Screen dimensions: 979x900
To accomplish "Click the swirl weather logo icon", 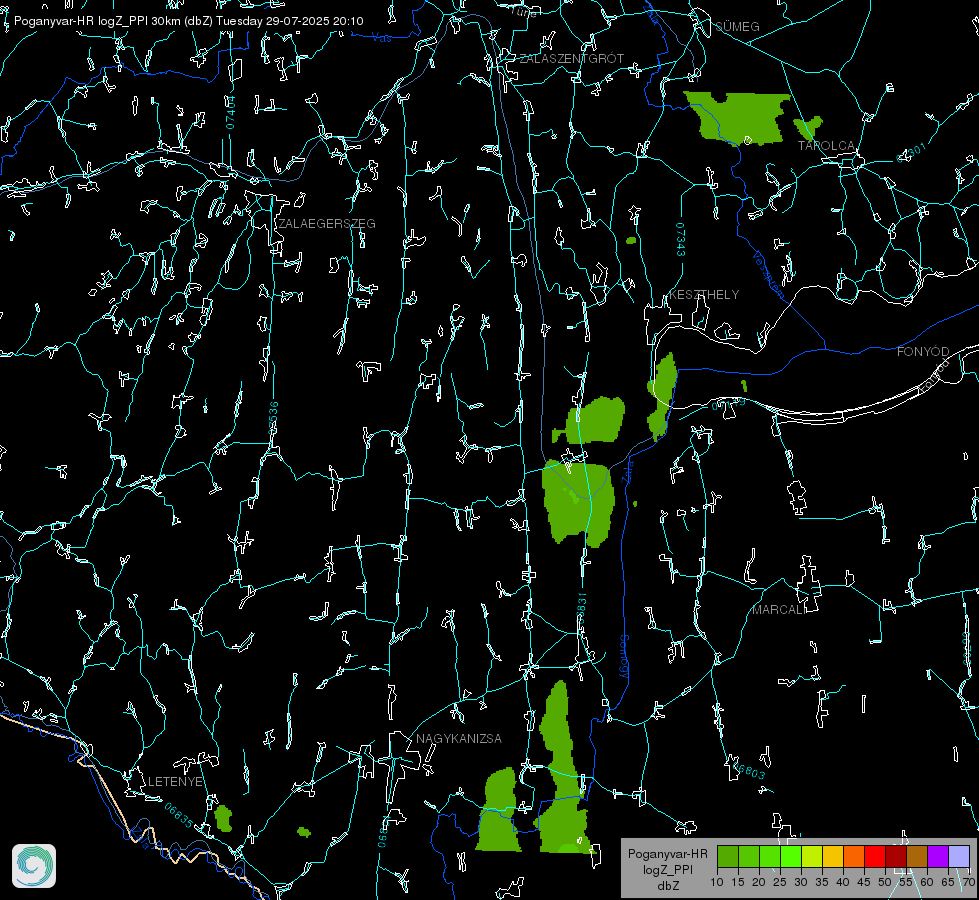I will point(34,866).
